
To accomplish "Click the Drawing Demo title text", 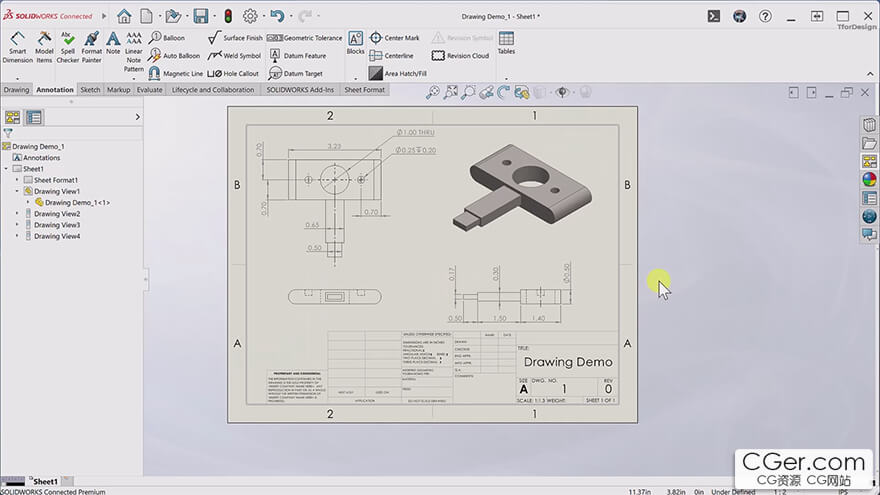I will pos(568,362).
